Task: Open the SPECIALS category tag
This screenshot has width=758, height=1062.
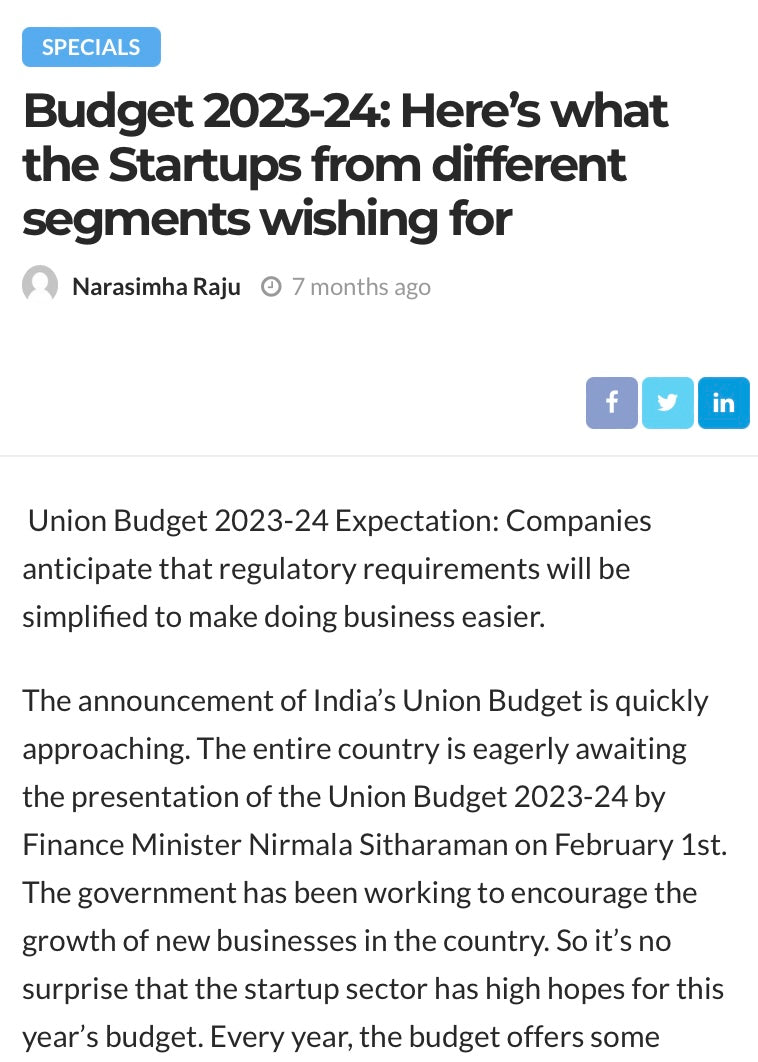Action: [x=91, y=47]
